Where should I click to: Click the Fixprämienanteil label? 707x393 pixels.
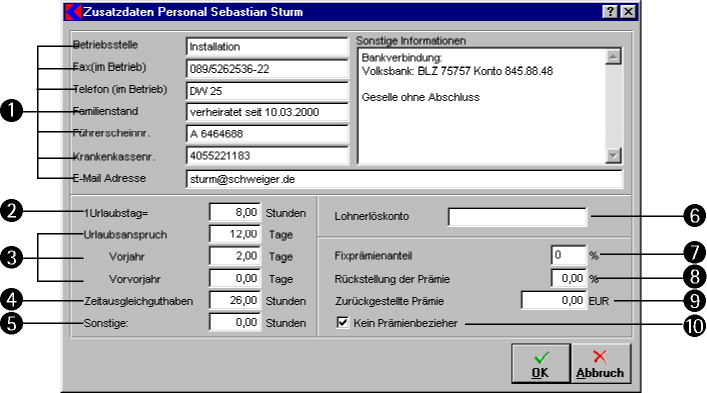click(373, 256)
